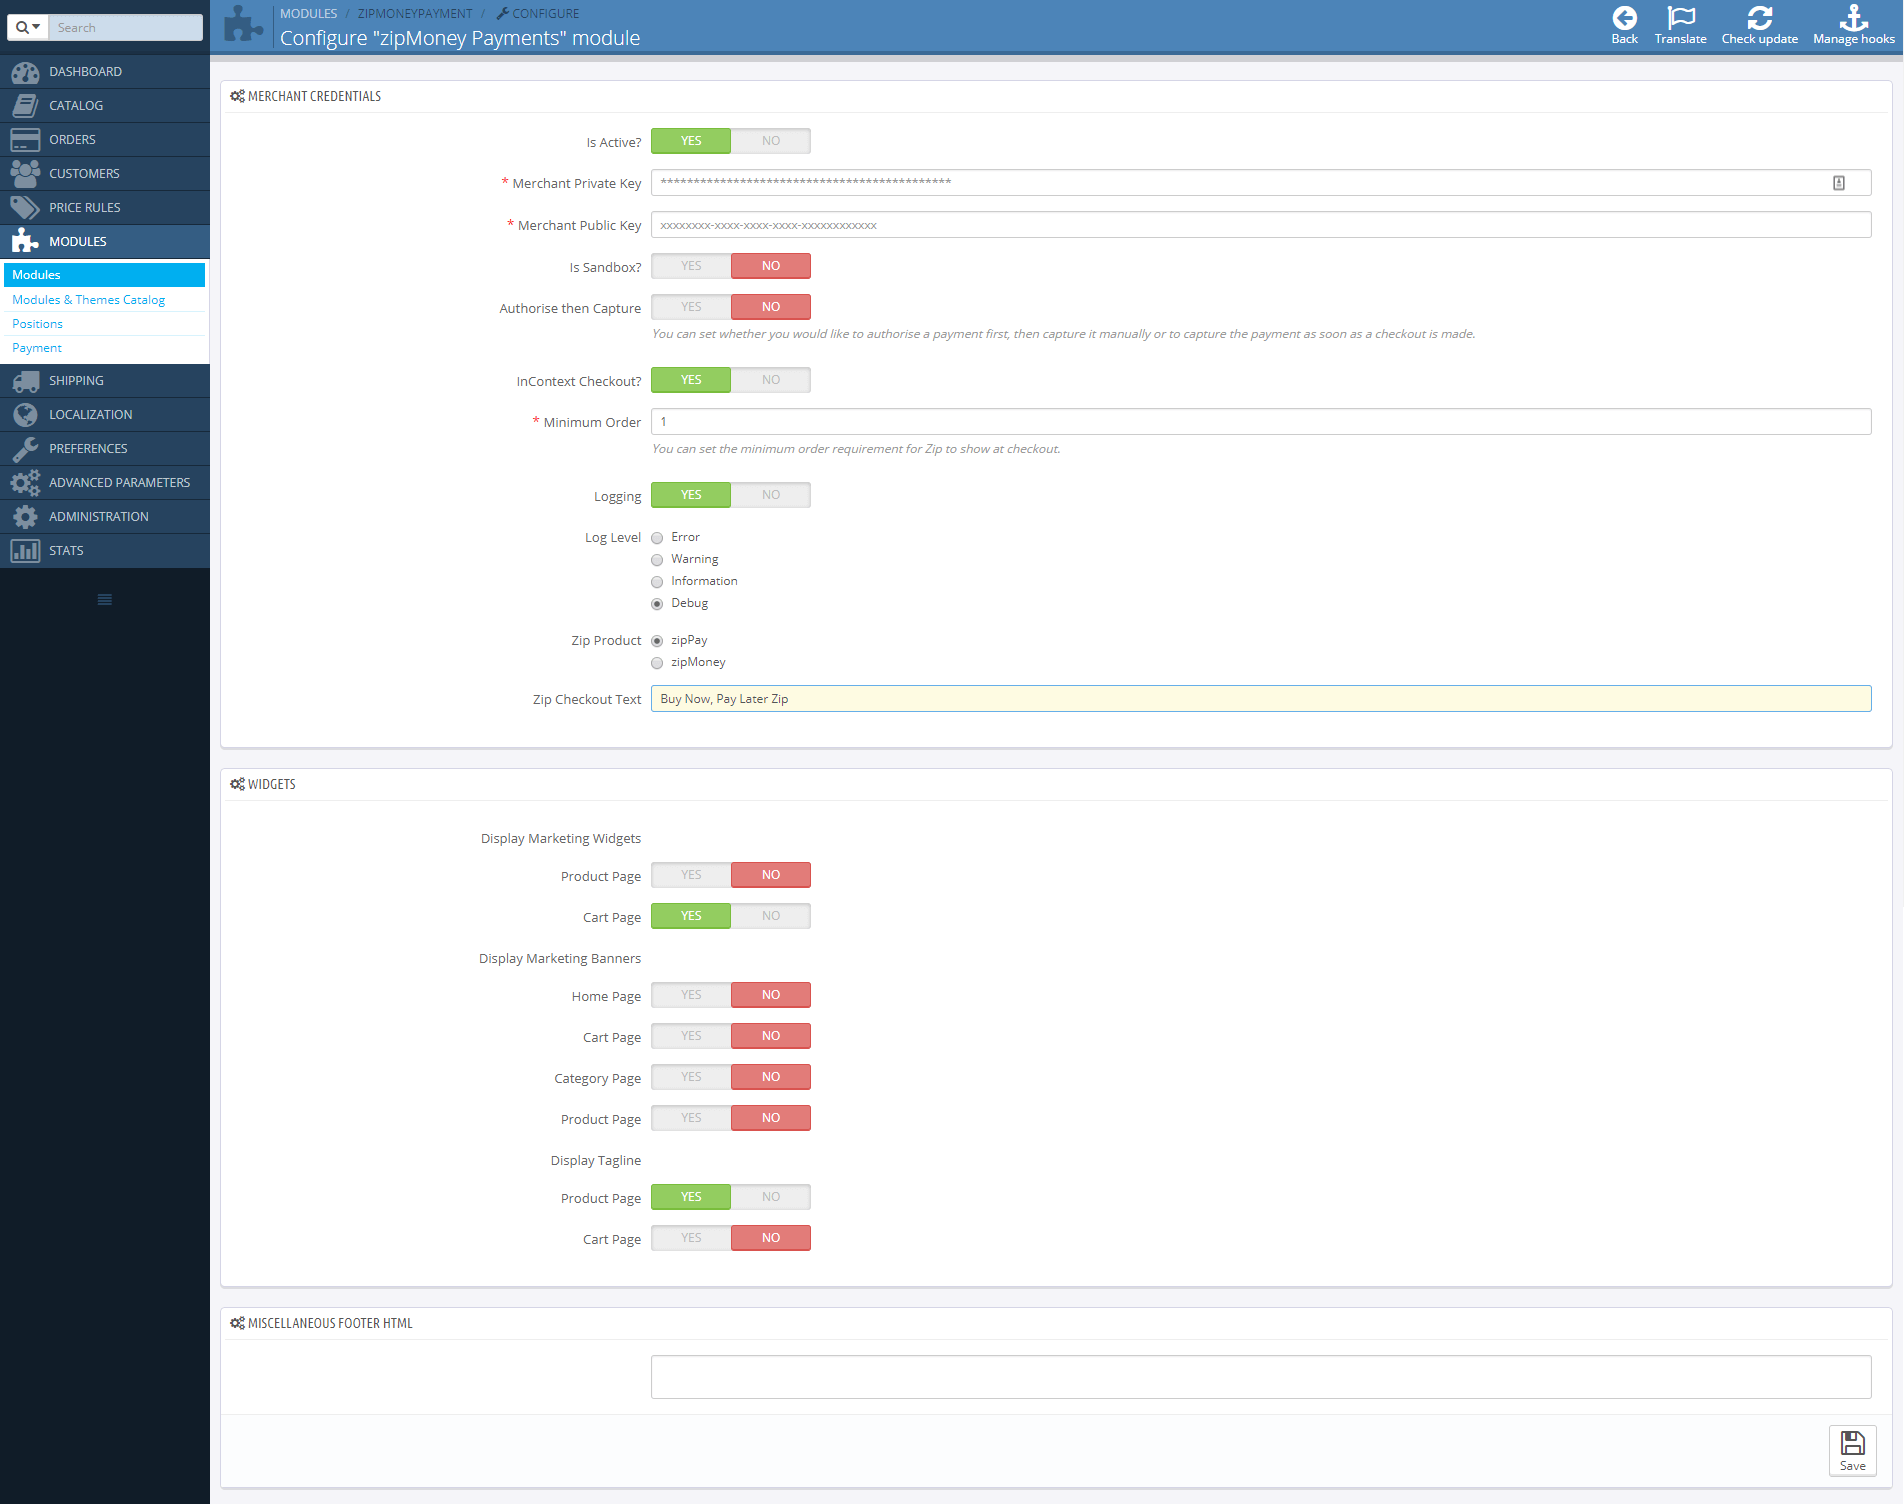Enable Tagline on Cart Page

pos(691,1238)
